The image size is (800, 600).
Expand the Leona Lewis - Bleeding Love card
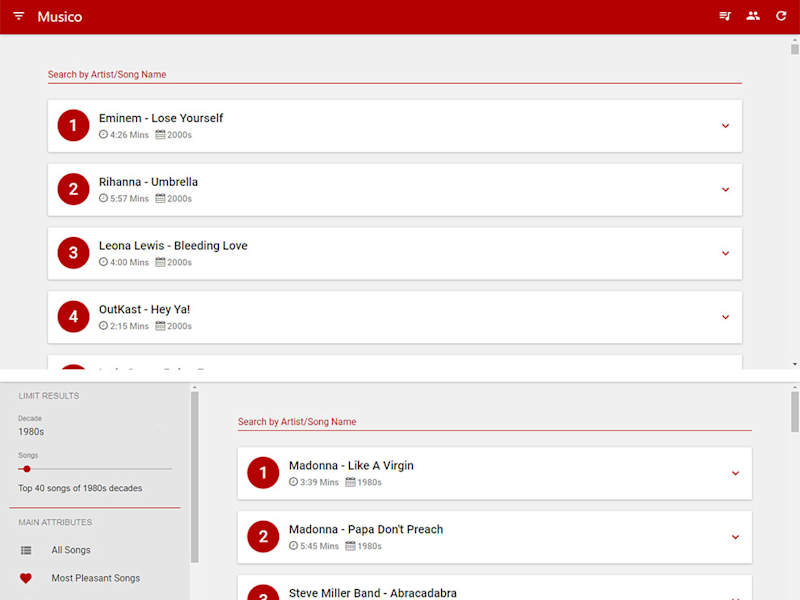(726, 253)
